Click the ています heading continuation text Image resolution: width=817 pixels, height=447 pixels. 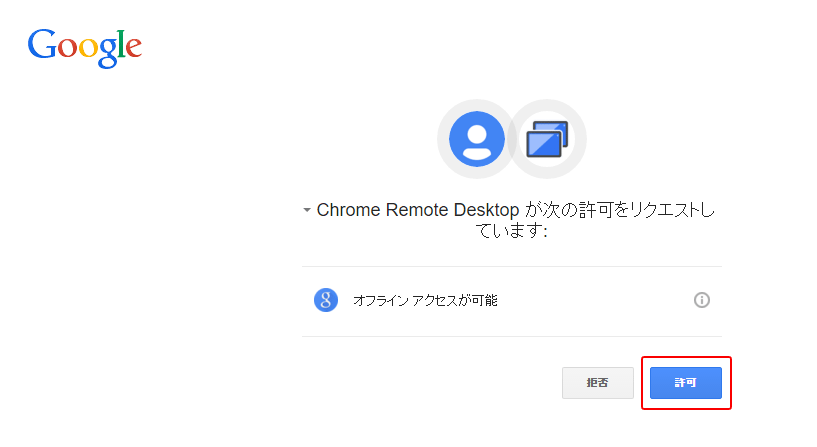click(511, 231)
